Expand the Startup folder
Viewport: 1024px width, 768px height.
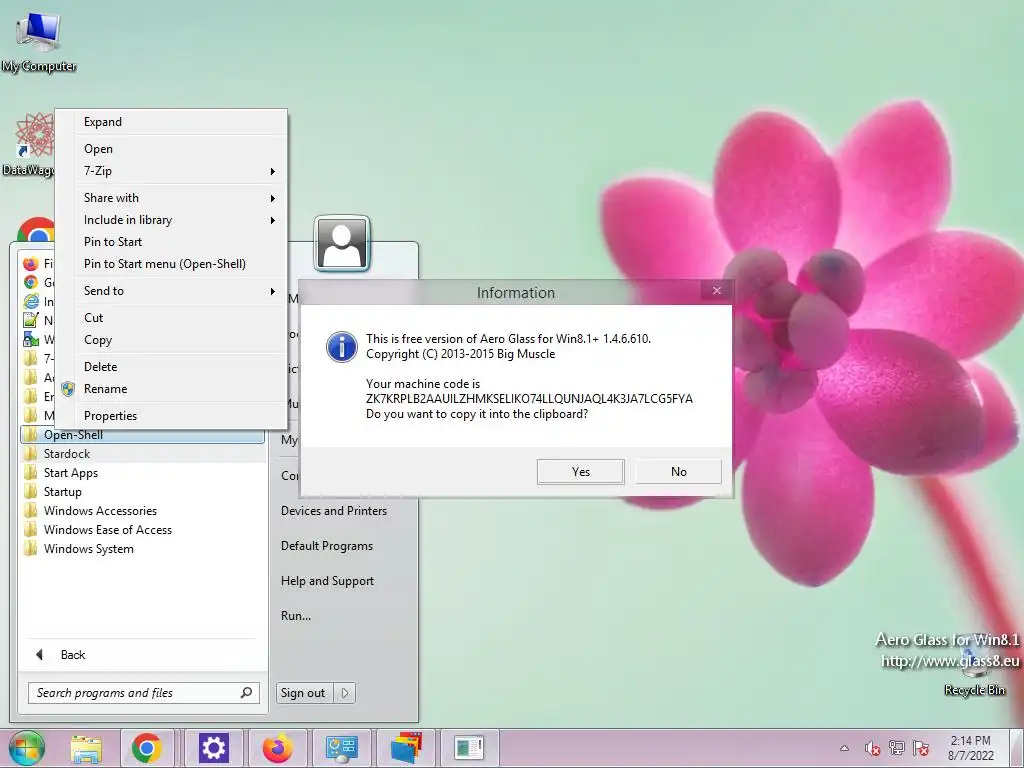click(x=143, y=491)
